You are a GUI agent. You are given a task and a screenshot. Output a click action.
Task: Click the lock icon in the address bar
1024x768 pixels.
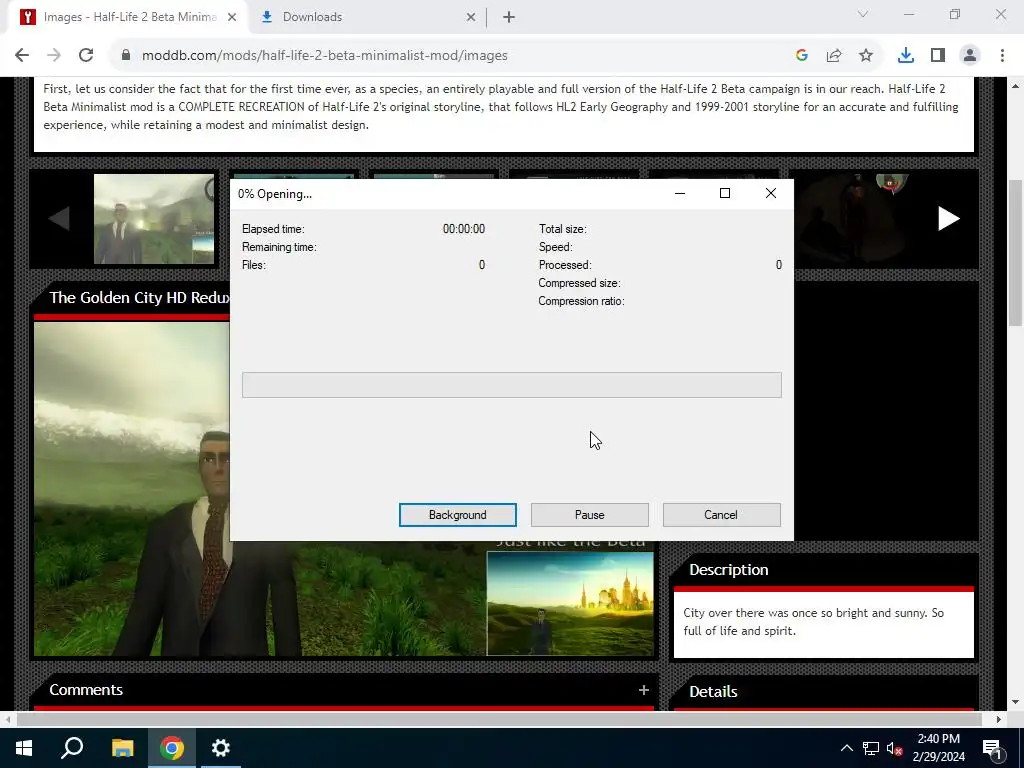(x=126, y=56)
